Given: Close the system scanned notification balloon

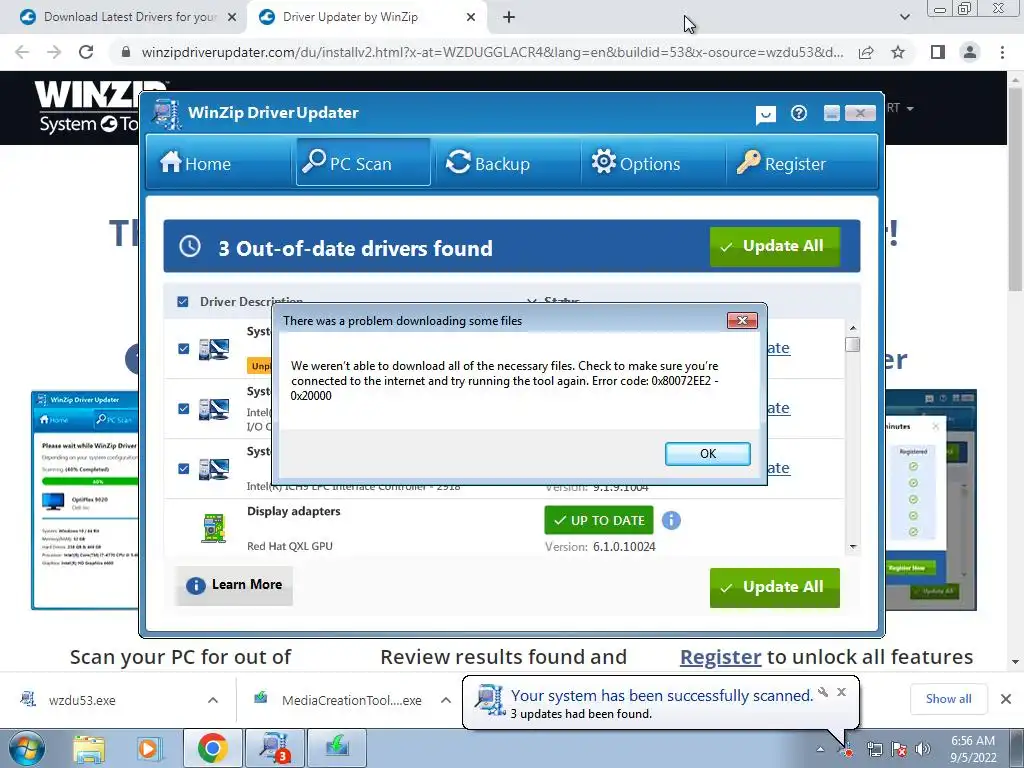Looking at the screenshot, I should point(841,692).
